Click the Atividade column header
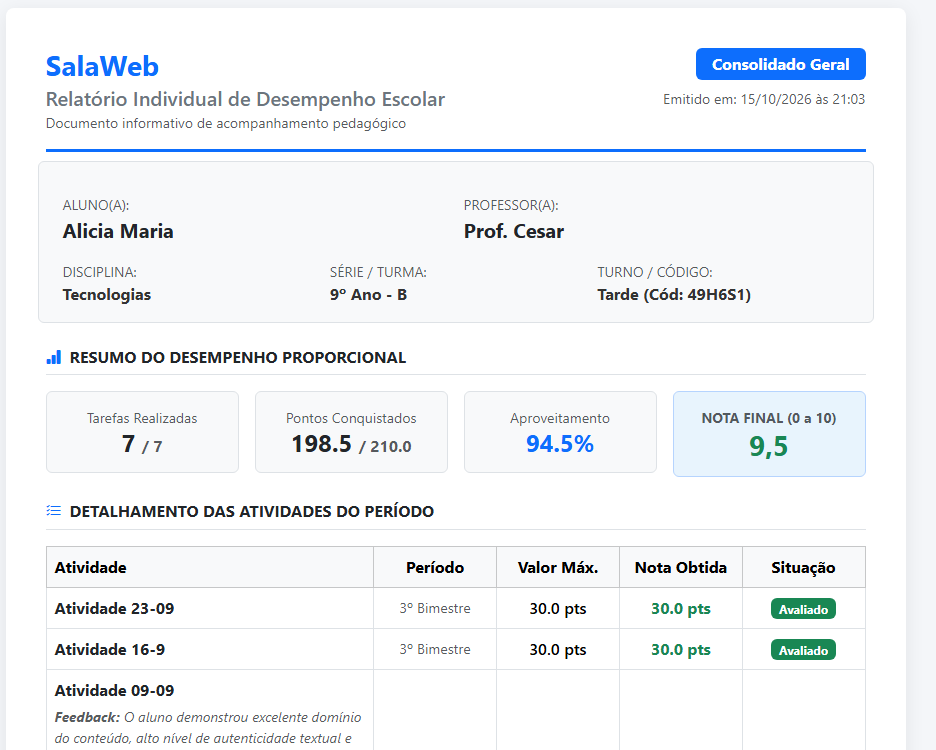 click(210, 567)
